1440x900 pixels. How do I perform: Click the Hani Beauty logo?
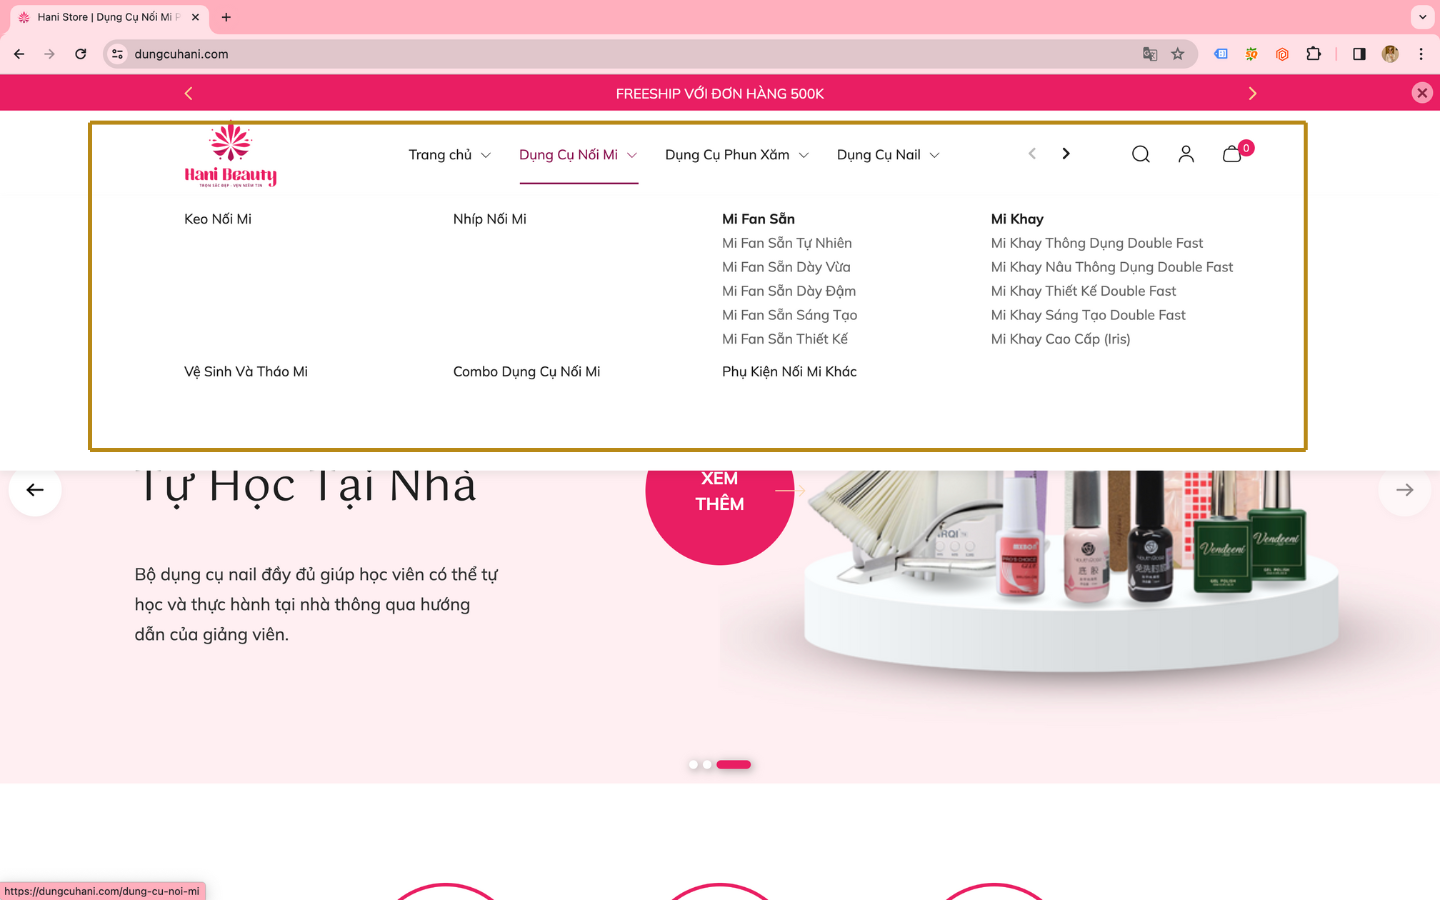(x=230, y=155)
